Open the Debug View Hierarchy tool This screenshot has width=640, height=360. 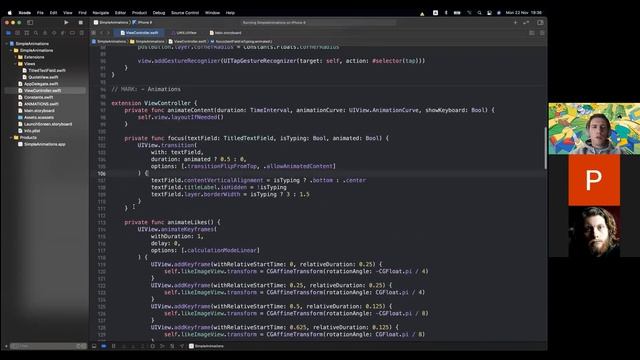152,346
